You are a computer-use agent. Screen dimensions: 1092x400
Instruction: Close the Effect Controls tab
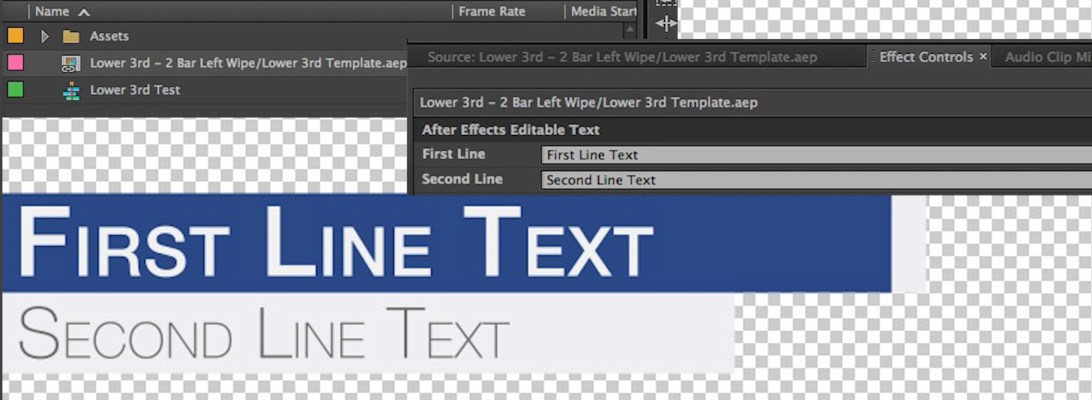[x=983, y=57]
